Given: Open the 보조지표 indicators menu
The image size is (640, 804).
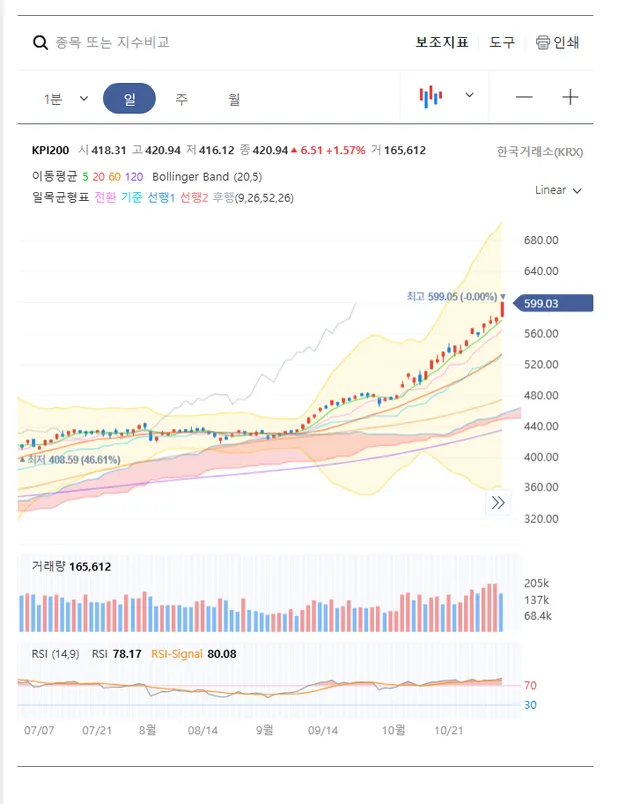Looking at the screenshot, I should pyautogui.click(x=442, y=42).
